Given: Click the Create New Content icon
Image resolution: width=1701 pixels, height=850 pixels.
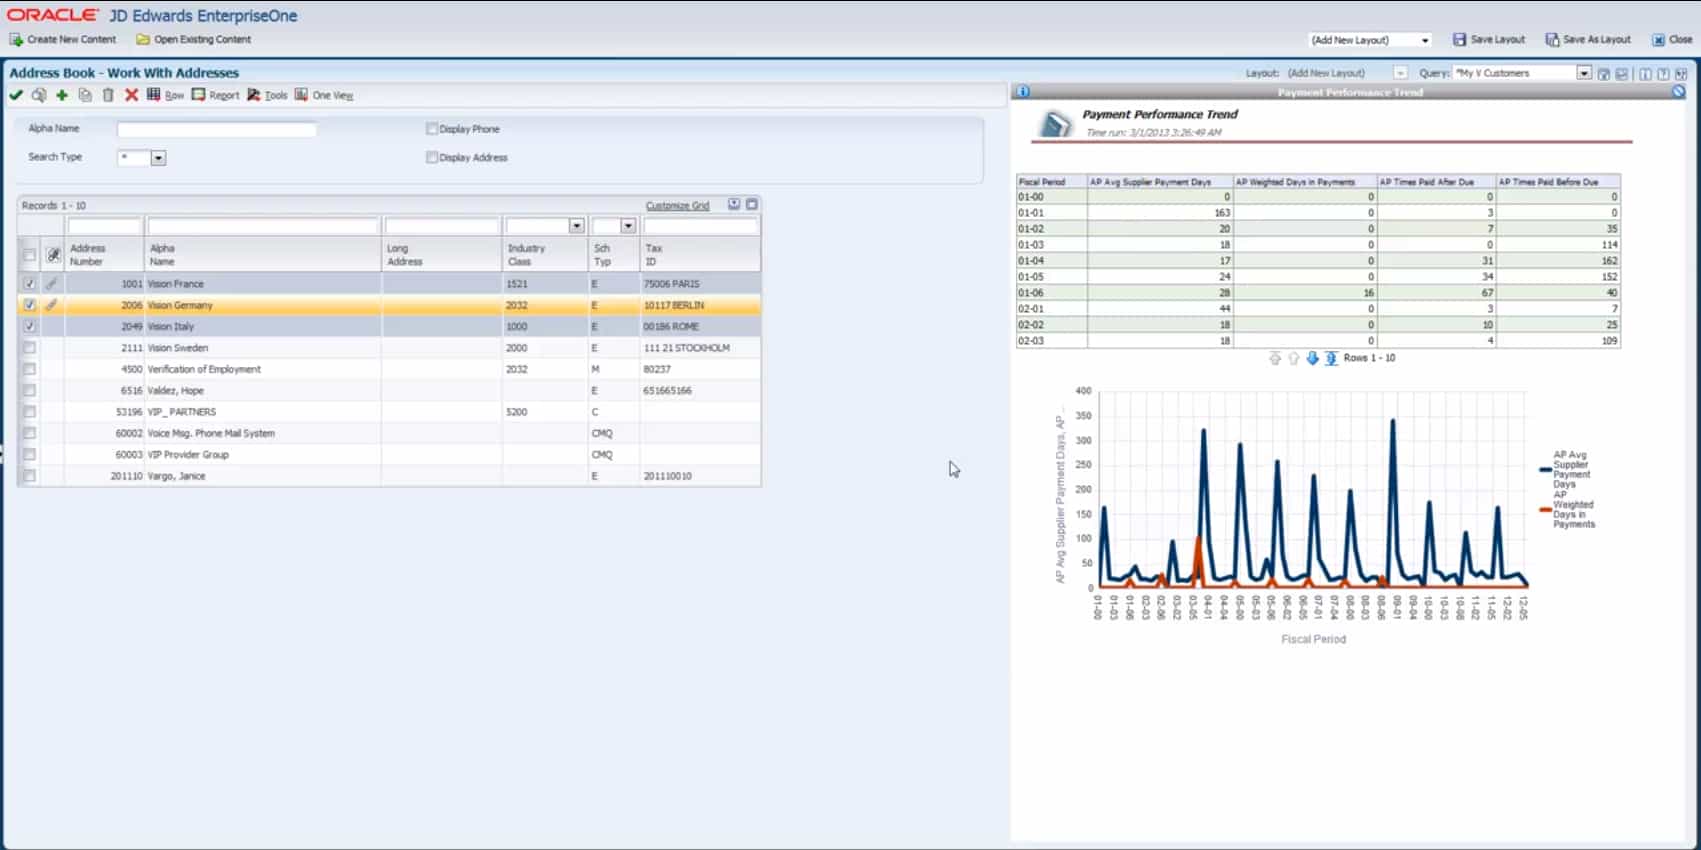Looking at the screenshot, I should click(x=16, y=40).
